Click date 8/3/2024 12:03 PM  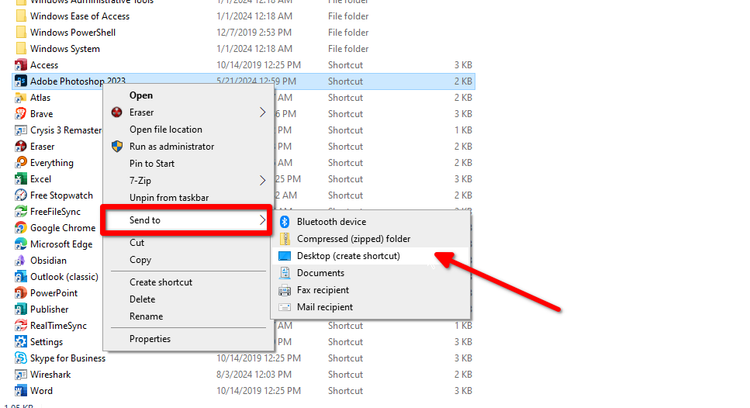(254, 375)
